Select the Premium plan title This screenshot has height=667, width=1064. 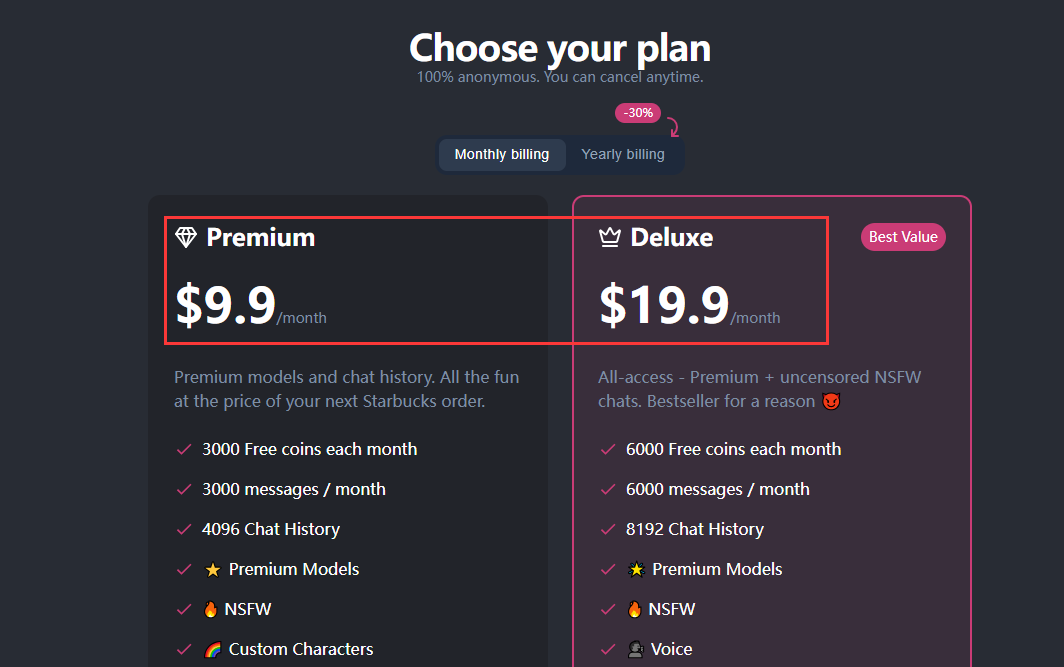(261, 237)
